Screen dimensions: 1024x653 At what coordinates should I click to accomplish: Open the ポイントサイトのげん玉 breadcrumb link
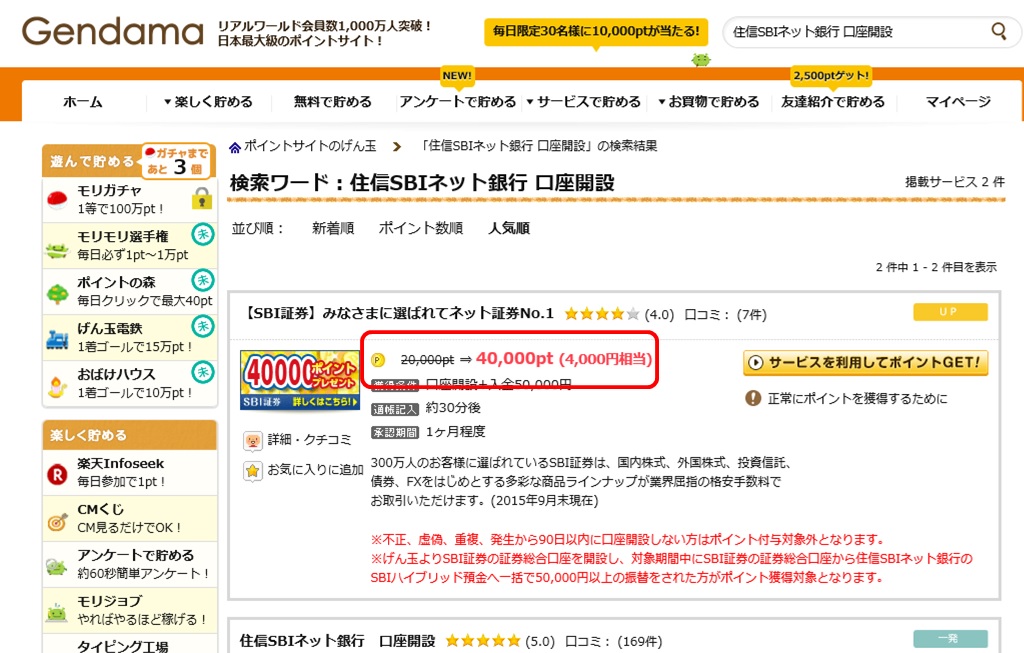click(x=310, y=146)
